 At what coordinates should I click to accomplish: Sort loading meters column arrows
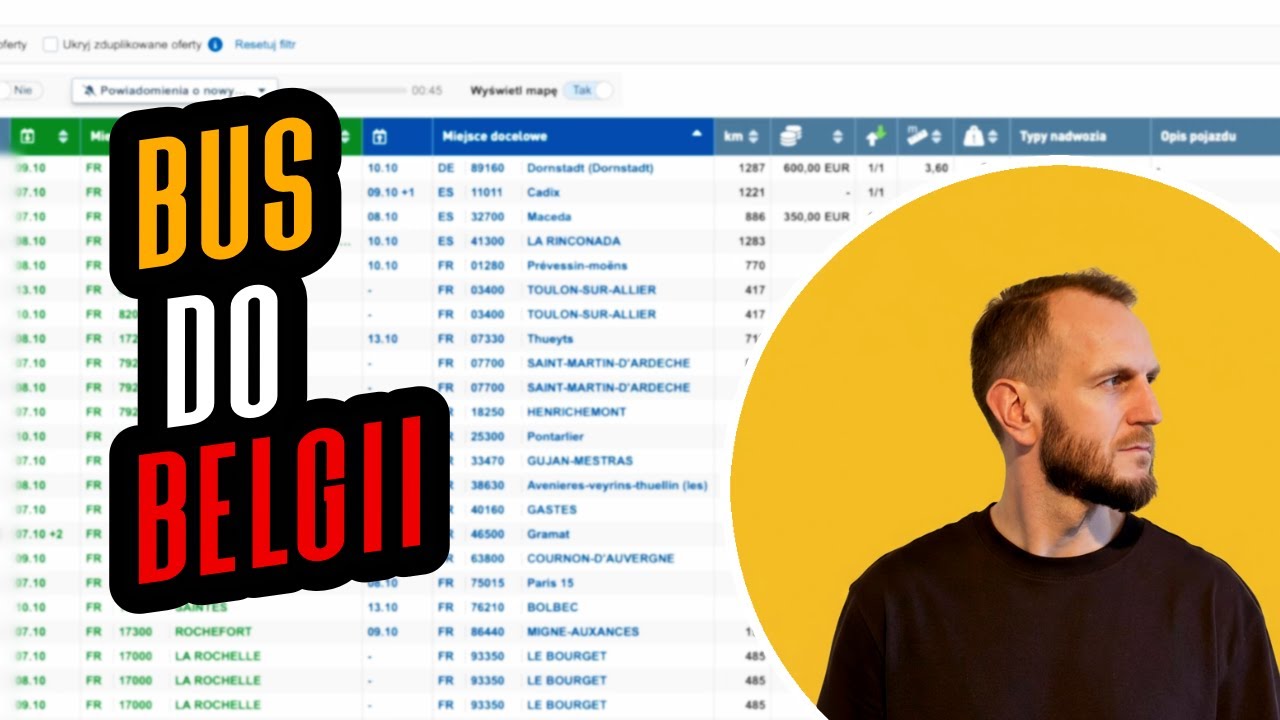coord(936,137)
